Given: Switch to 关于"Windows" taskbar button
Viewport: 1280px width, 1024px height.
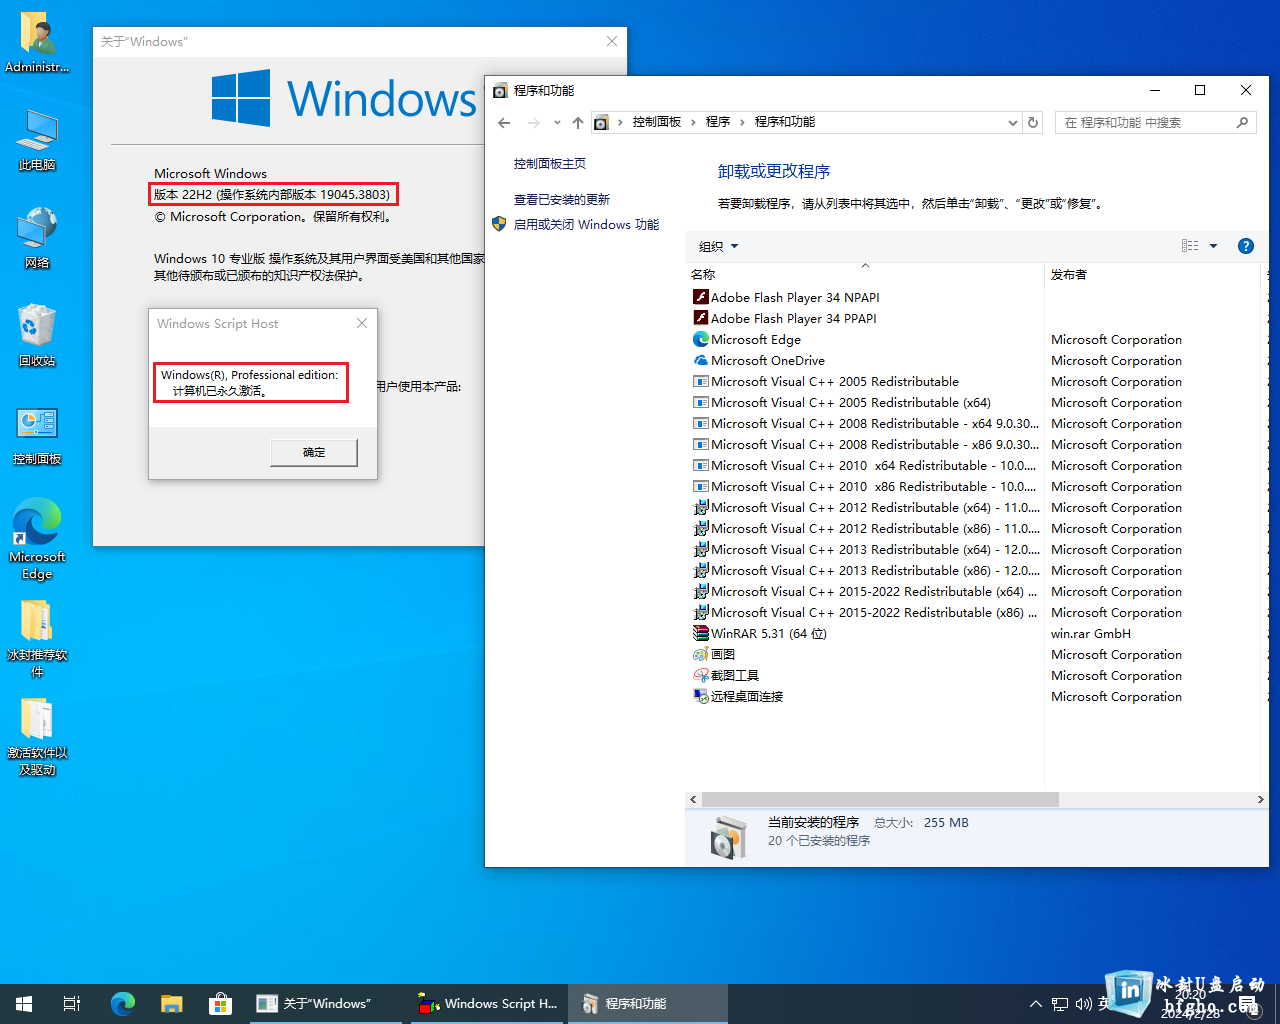Looking at the screenshot, I should coord(324,1003).
